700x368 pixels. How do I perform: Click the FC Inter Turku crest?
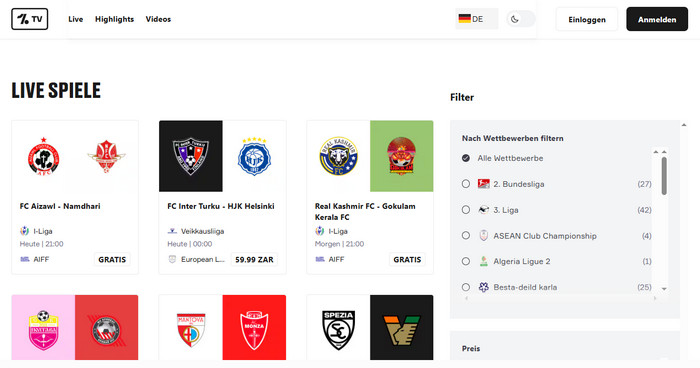click(x=191, y=156)
